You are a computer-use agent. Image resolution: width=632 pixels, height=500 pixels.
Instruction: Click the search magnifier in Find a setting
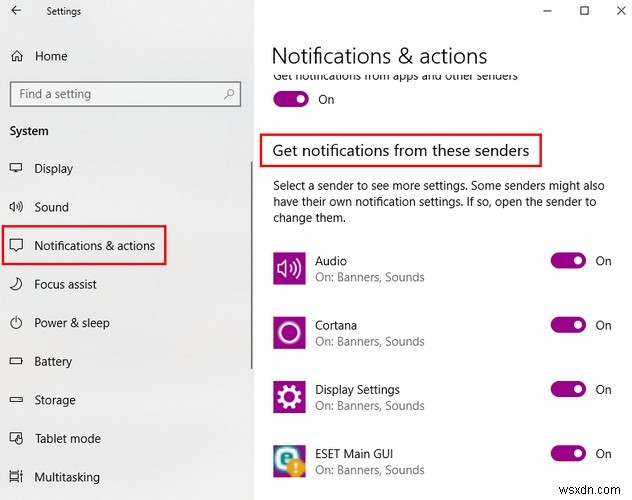(x=229, y=94)
